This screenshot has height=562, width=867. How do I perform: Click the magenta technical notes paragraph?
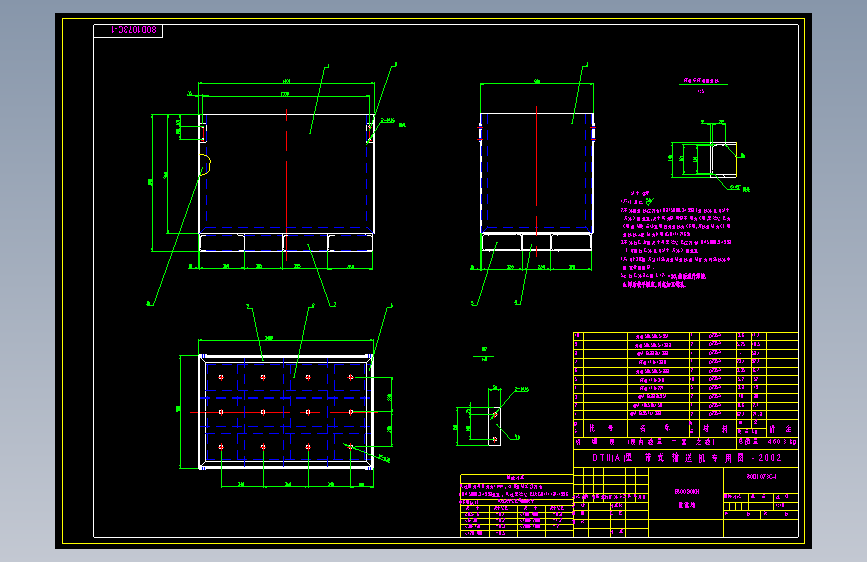676,240
